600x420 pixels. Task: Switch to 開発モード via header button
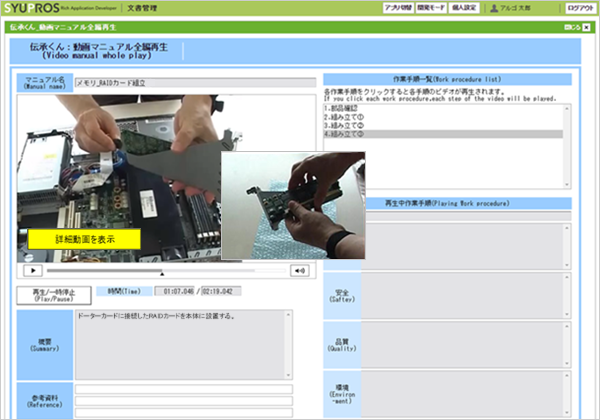pyautogui.click(x=431, y=8)
